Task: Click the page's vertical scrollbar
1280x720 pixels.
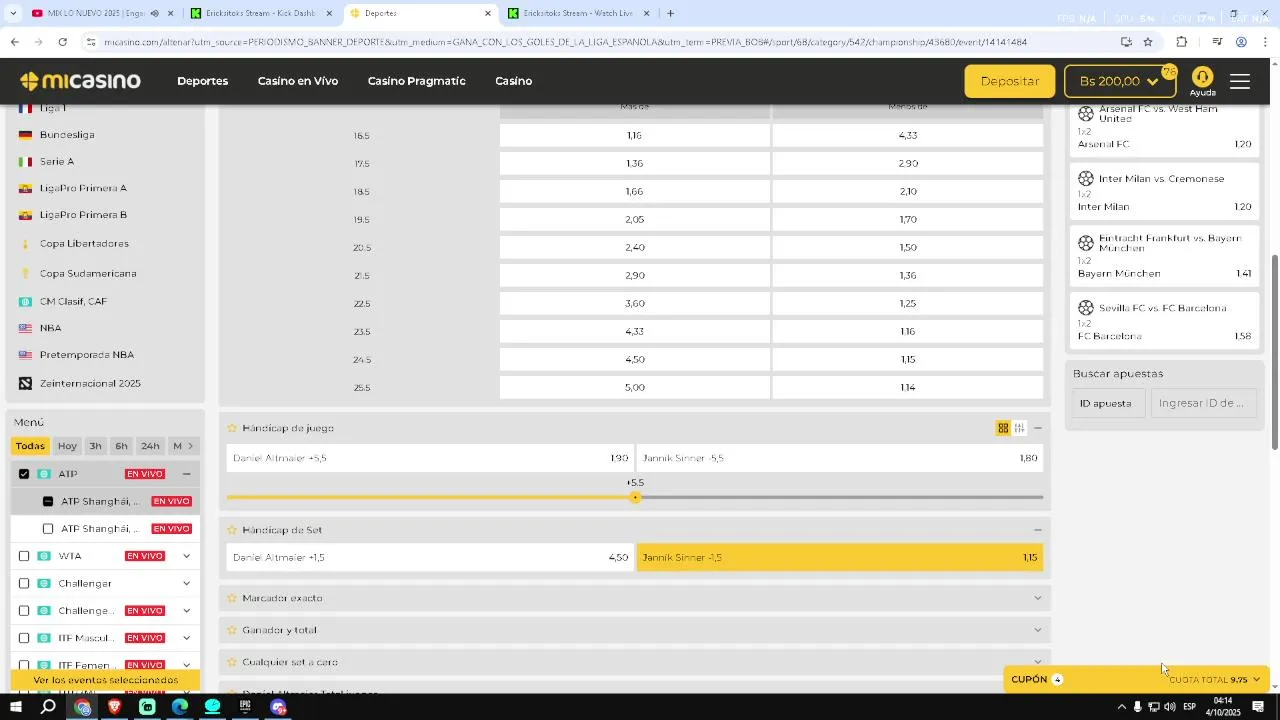Action: click(x=1275, y=352)
